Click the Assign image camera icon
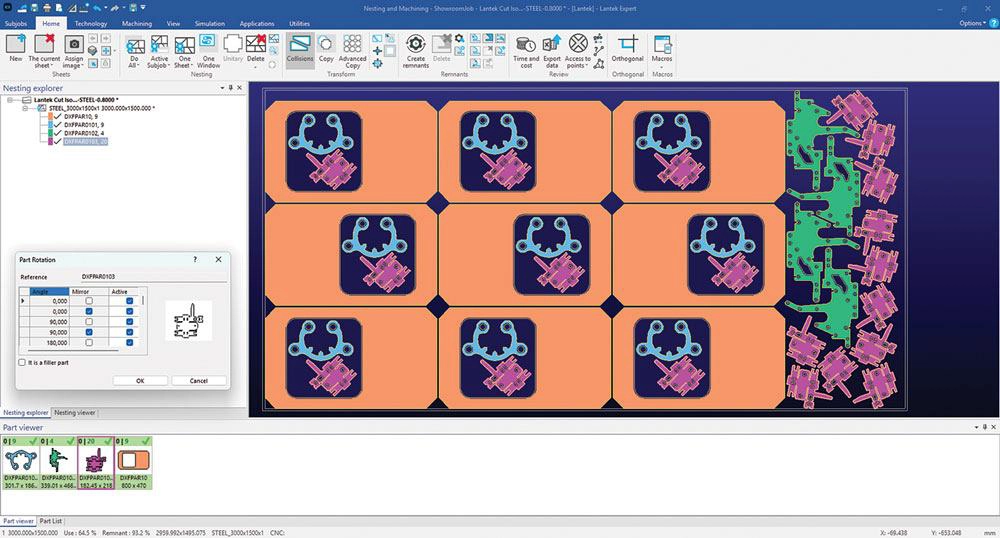 [75, 45]
